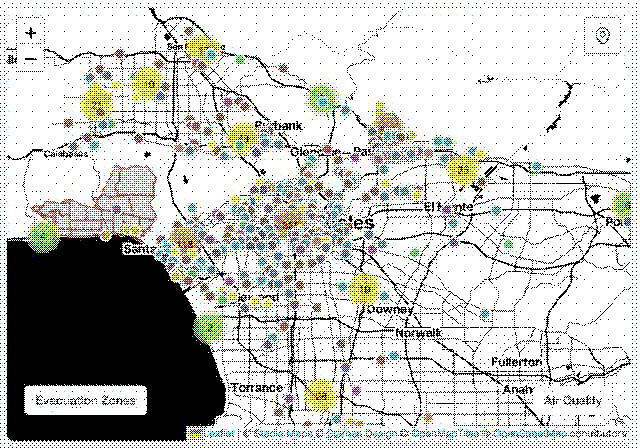Click the locate-me pin icon

(602, 36)
